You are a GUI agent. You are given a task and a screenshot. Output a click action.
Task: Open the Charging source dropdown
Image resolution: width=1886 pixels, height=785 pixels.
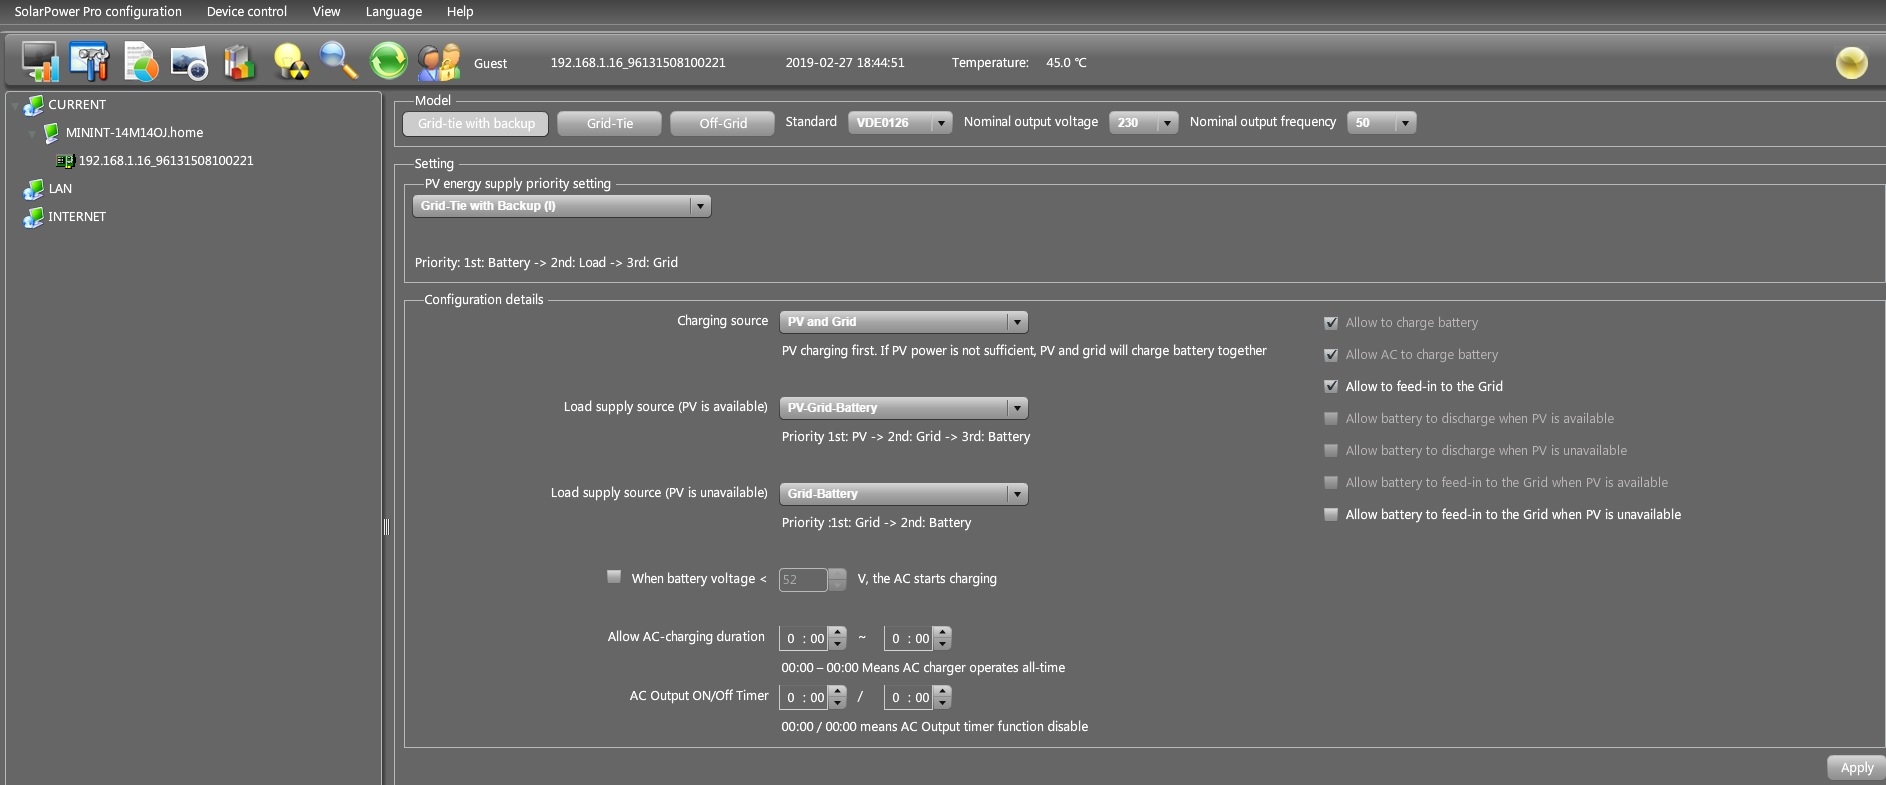click(x=903, y=322)
